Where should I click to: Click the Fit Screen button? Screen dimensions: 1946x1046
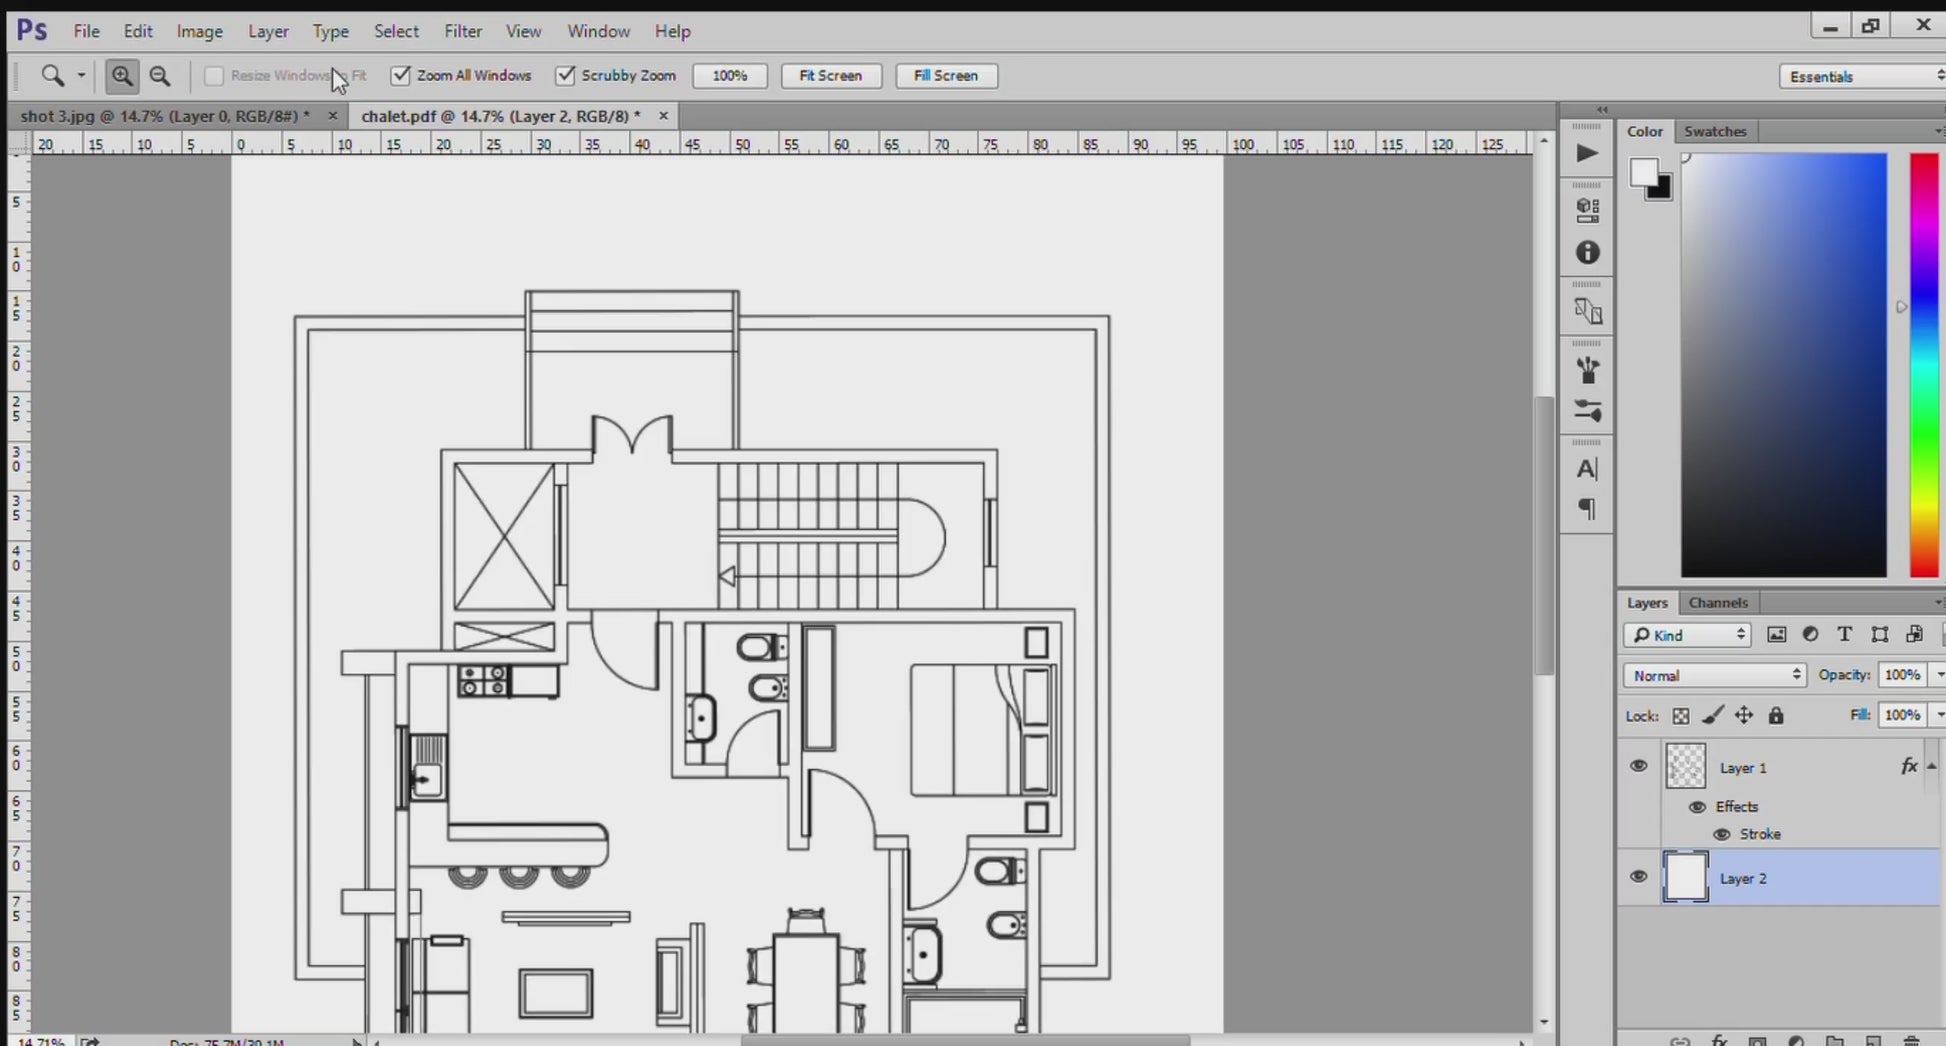pos(830,76)
